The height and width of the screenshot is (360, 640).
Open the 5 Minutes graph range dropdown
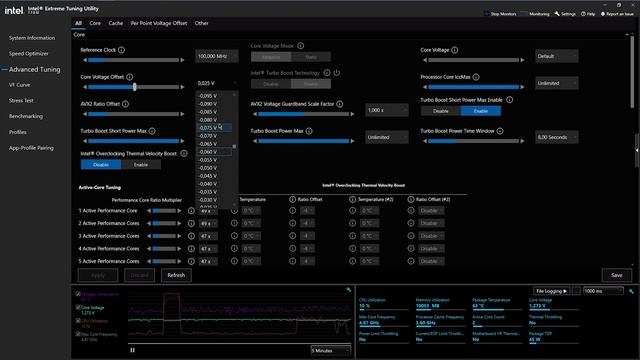point(331,350)
